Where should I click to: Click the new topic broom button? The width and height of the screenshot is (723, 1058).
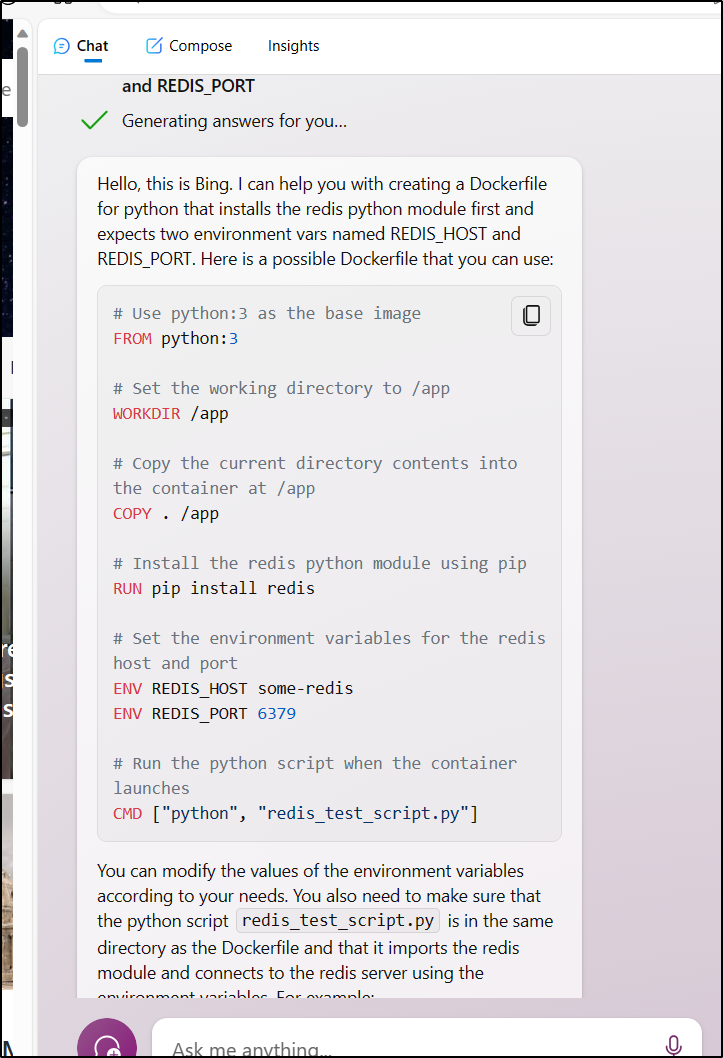(107, 1040)
